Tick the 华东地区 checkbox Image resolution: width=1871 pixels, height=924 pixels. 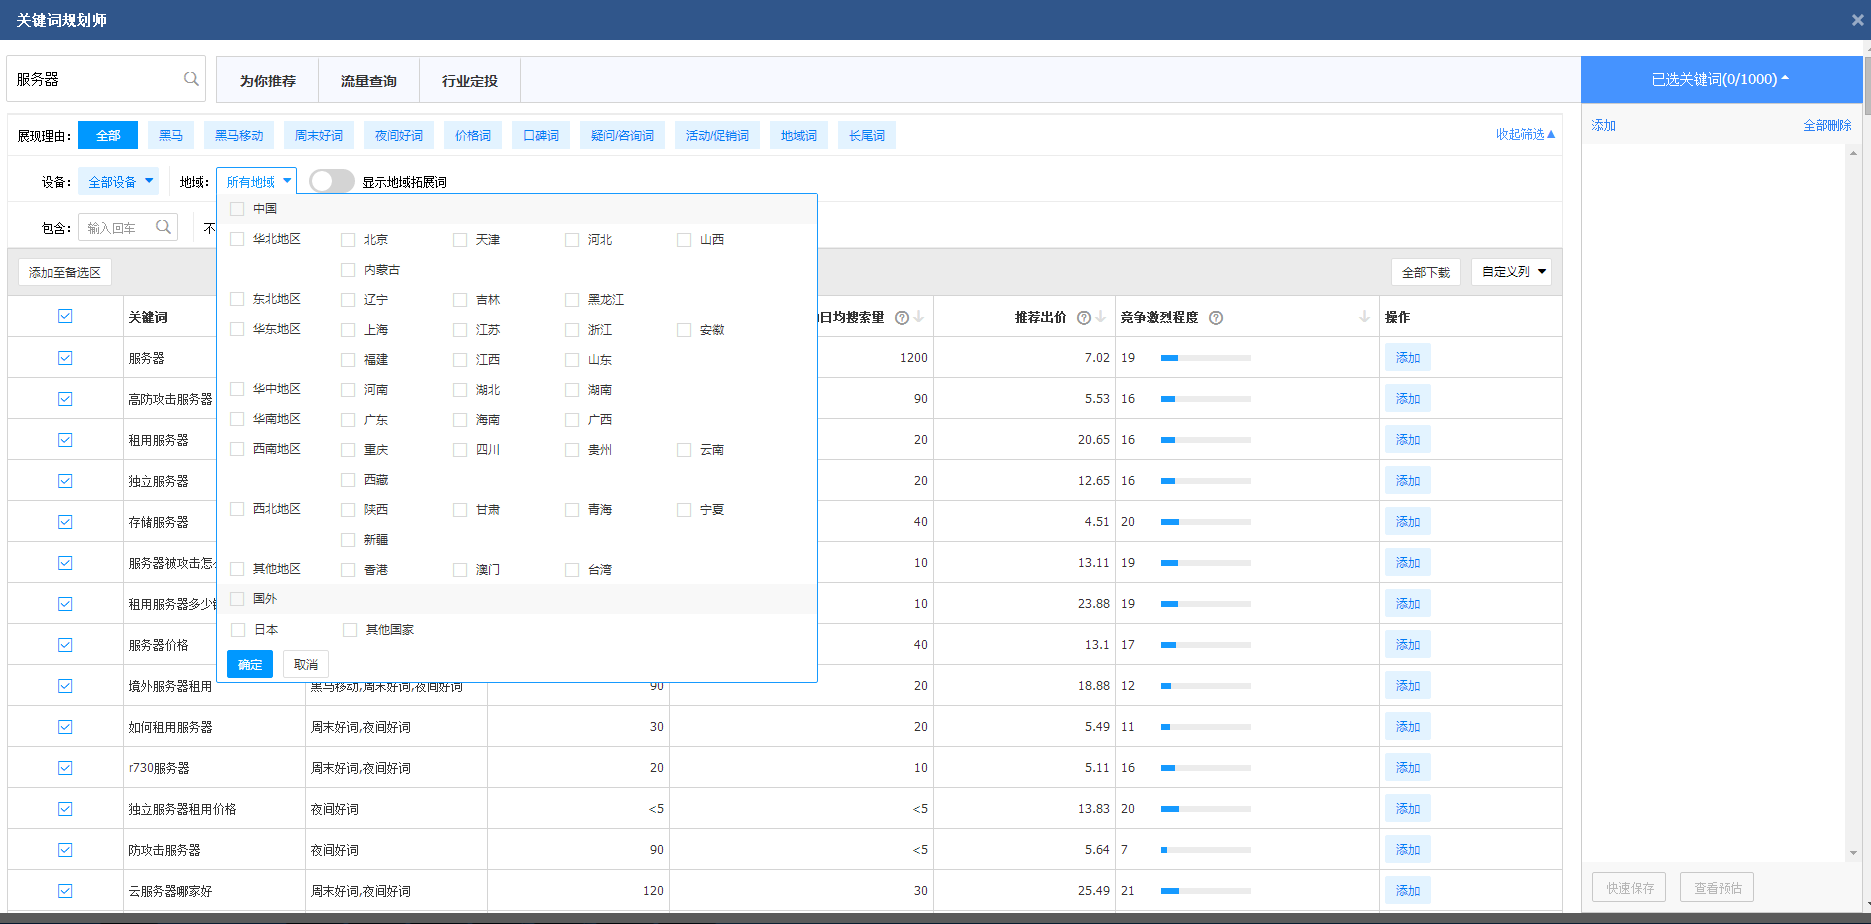pyautogui.click(x=237, y=329)
